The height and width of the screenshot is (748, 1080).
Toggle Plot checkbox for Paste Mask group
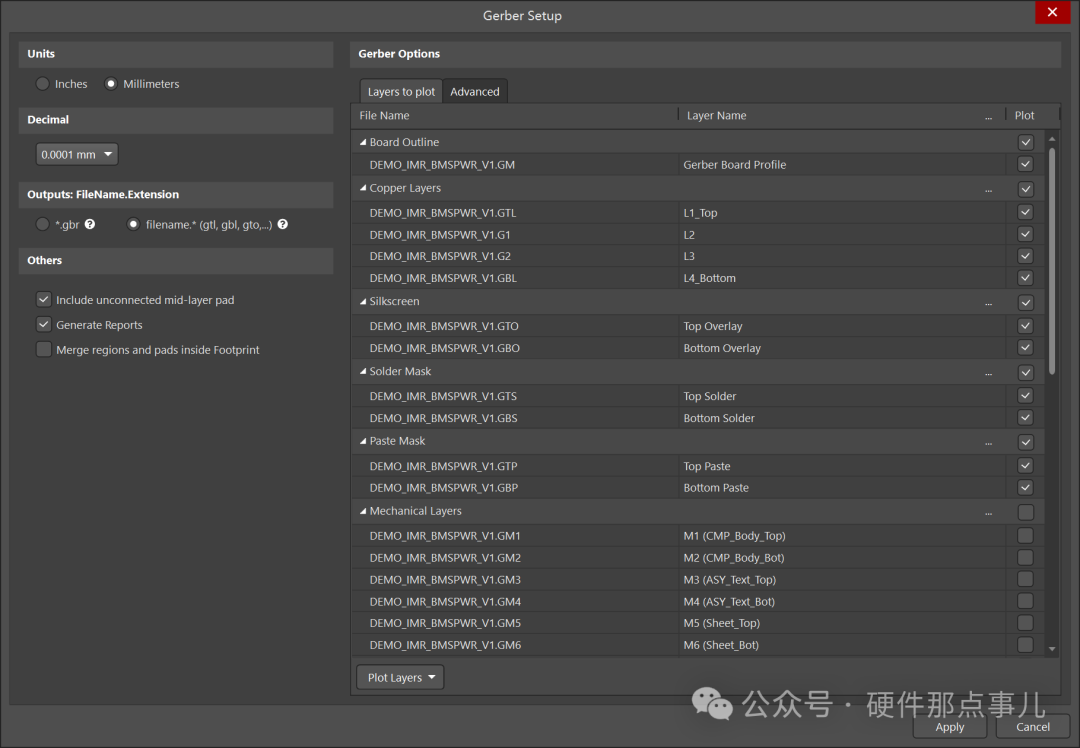pyautogui.click(x=1026, y=442)
